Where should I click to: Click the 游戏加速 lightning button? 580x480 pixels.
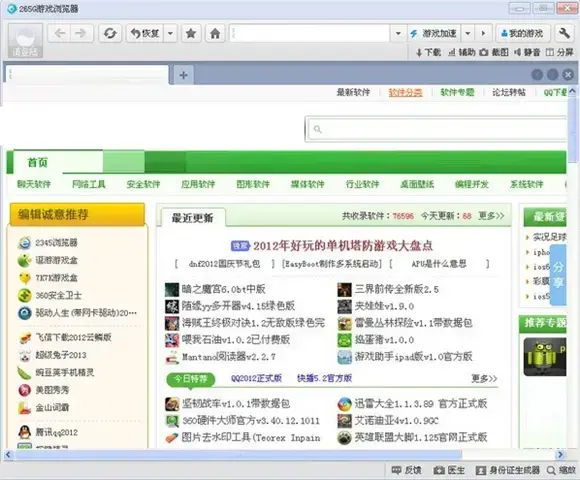click(x=434, y=34)
